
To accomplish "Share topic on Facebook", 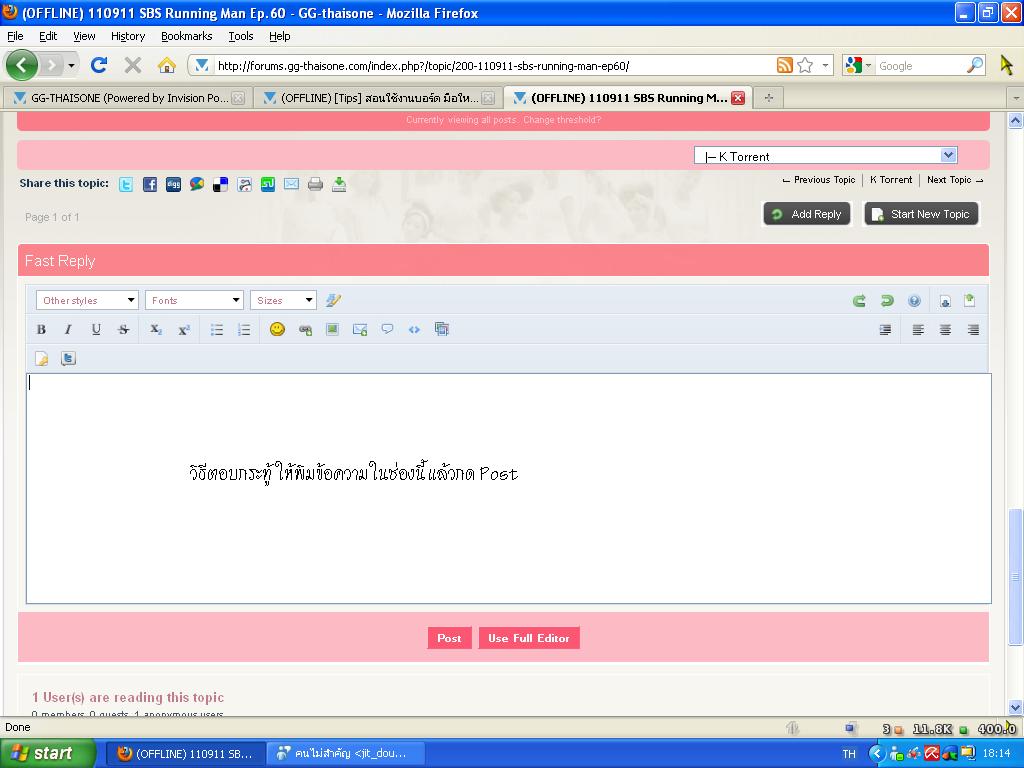I will pyautogui.click(x=150, y=184).
